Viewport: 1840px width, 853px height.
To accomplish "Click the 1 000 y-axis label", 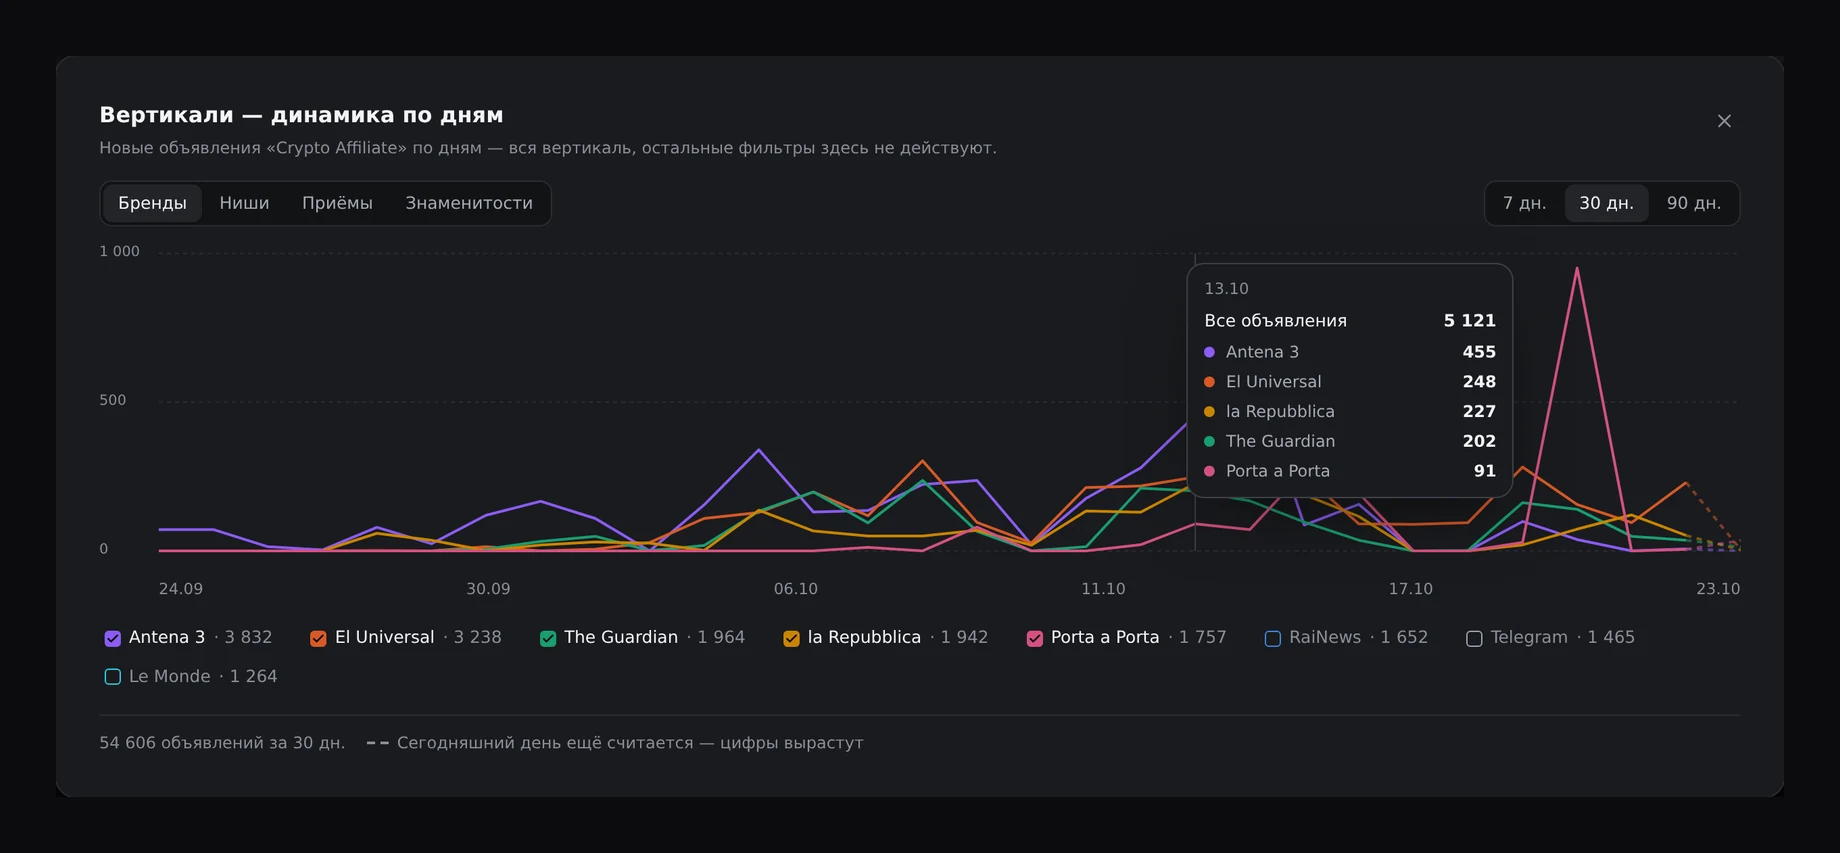I will coord(119,252).
